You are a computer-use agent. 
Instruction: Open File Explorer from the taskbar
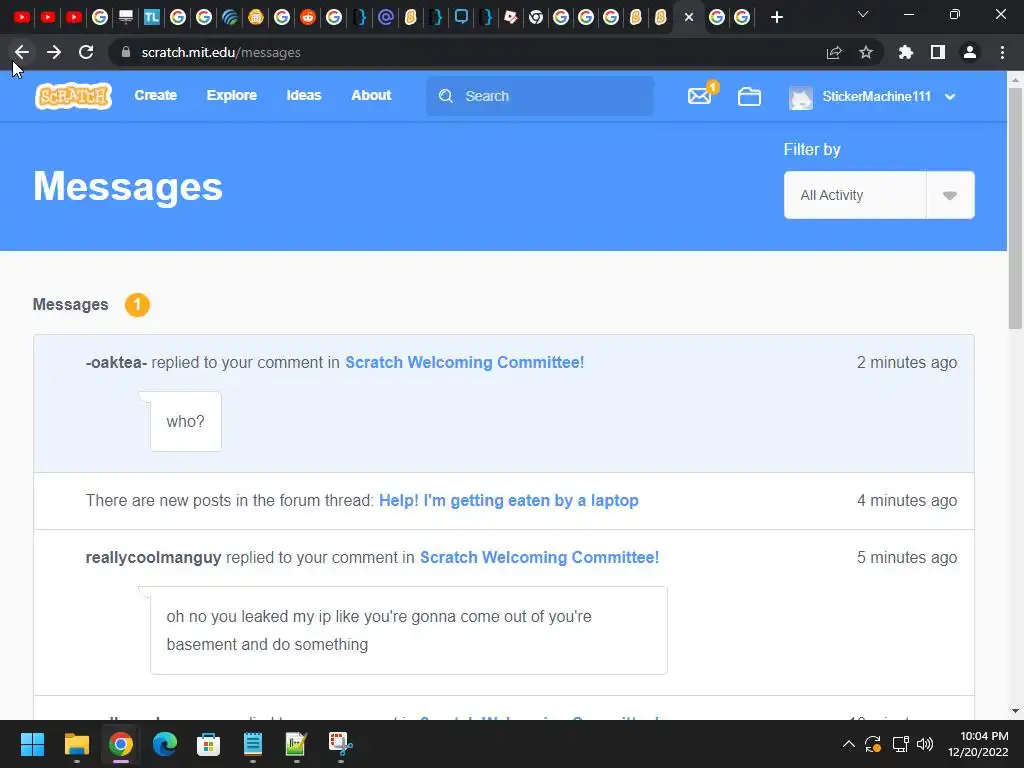coord(76,744)
